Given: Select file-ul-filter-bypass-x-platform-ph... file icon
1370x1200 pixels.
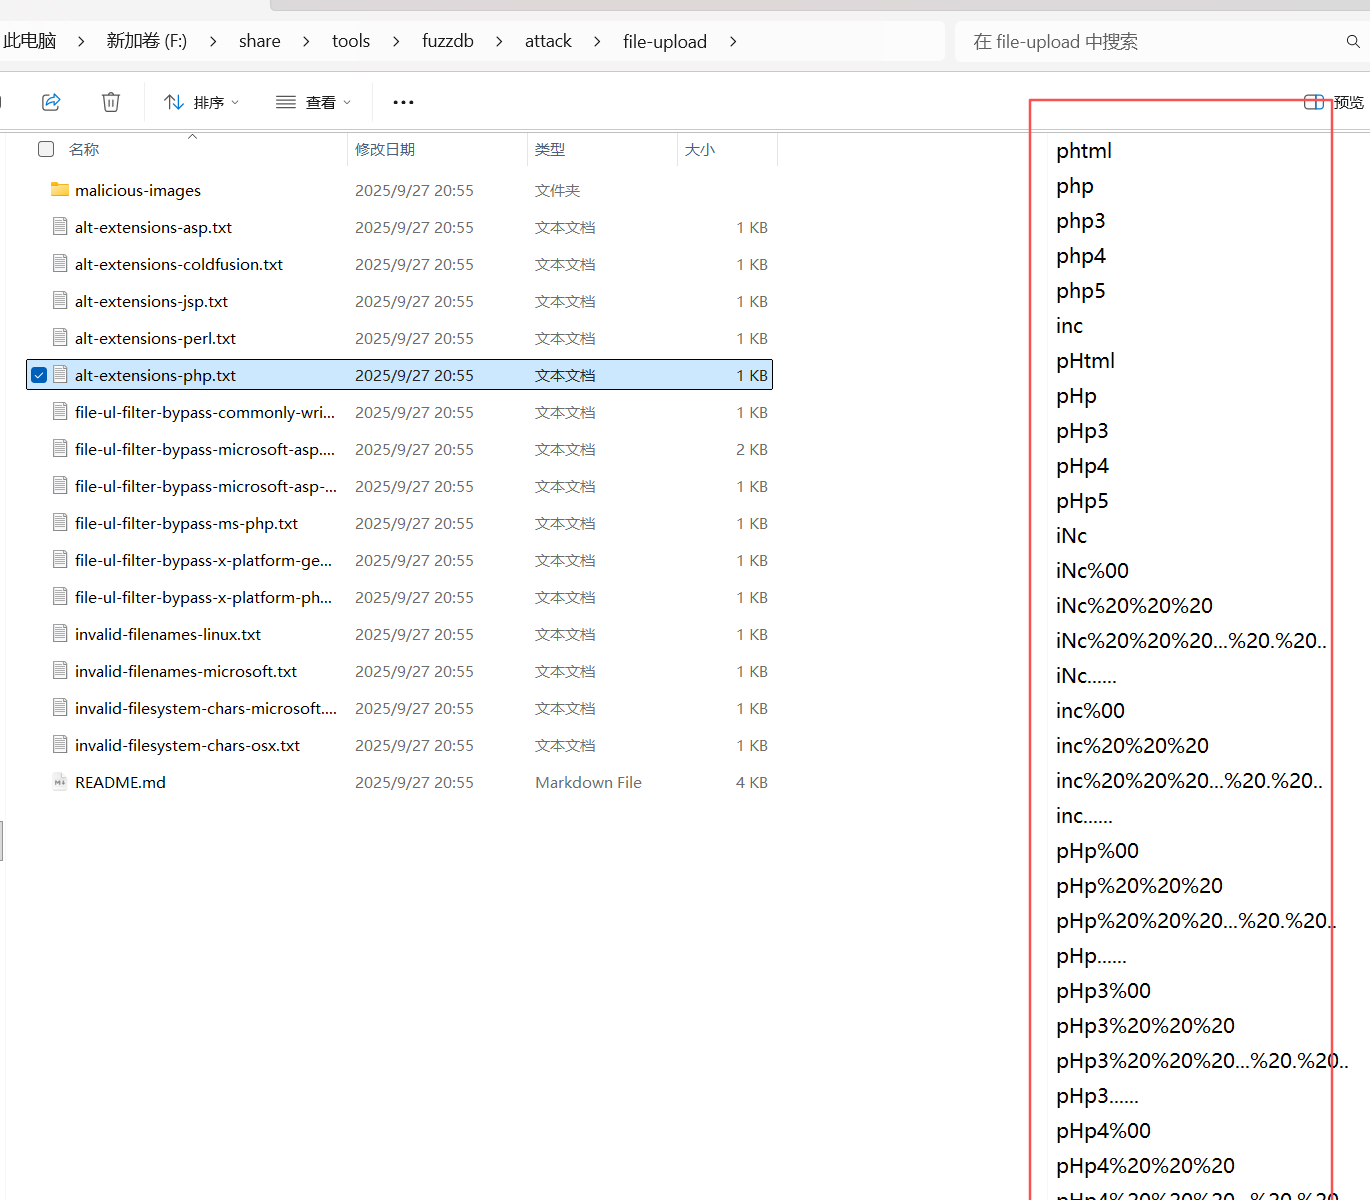Looking at the screenshot, I should [60, 597].
